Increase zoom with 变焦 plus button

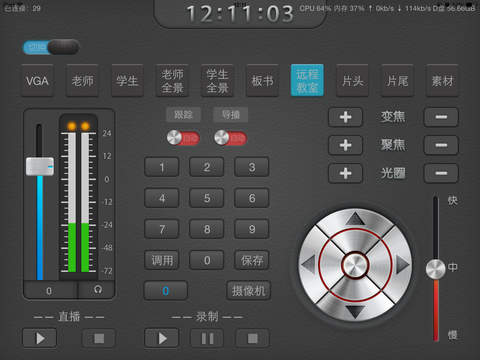click(345, 117)
